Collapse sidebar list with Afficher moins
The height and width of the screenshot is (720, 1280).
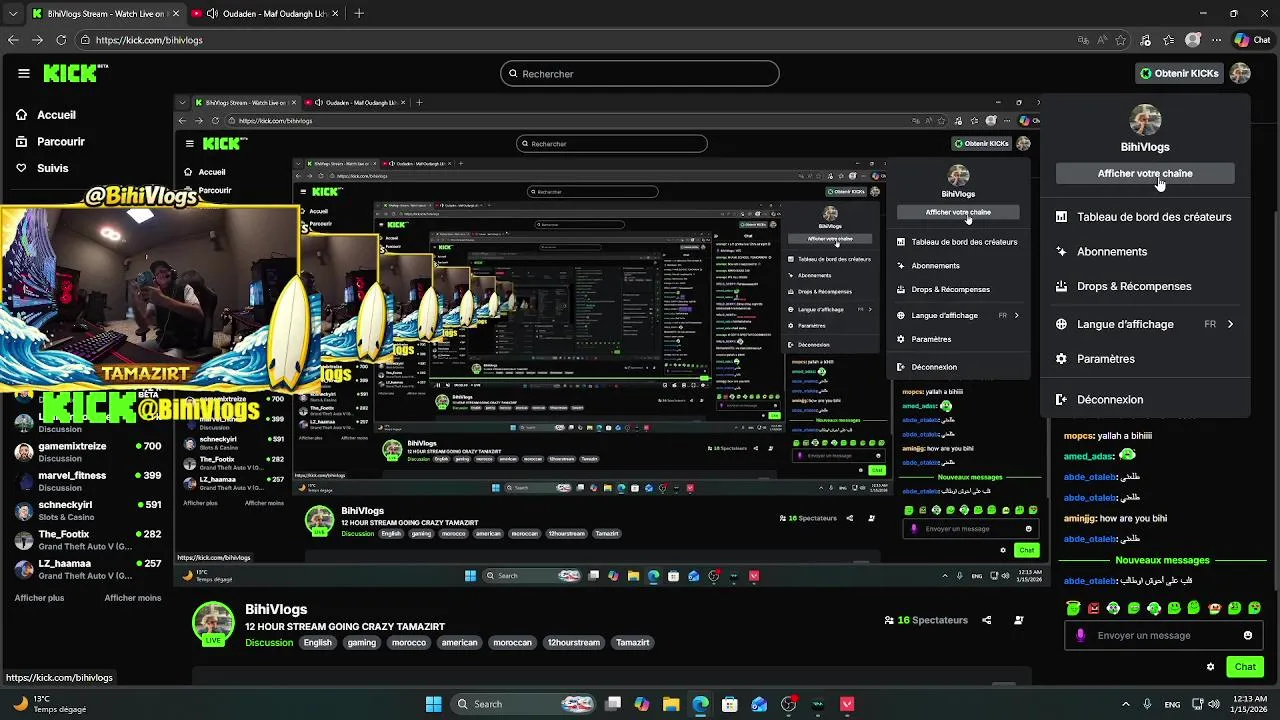(x=133, y=598)
